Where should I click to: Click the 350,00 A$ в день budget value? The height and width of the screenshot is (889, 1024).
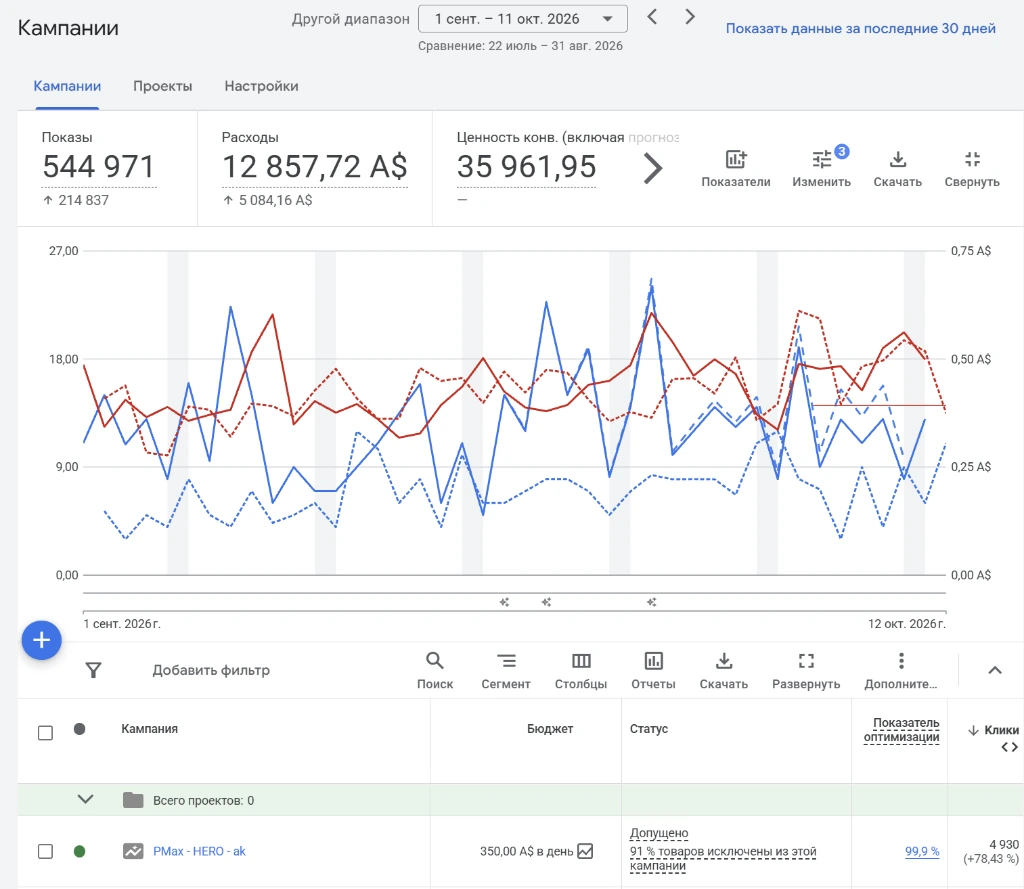point(526,851)
